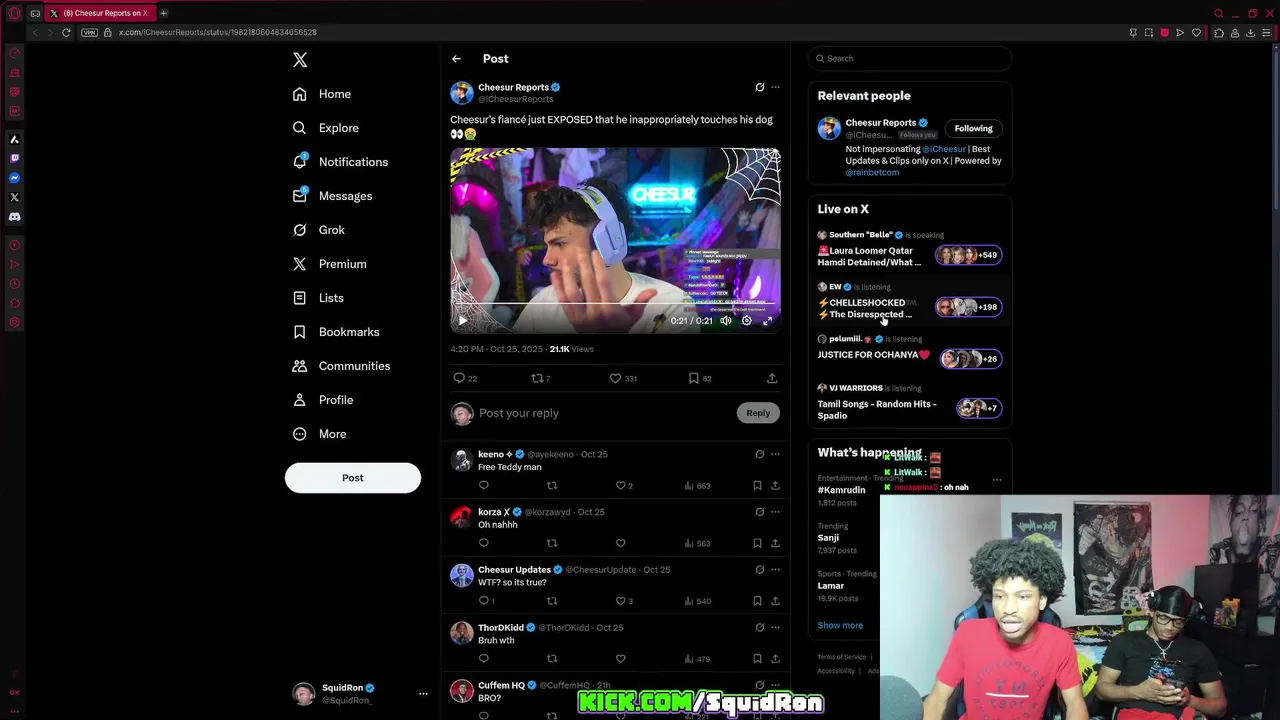Open SquidRon account options menu

coord(423,693)
